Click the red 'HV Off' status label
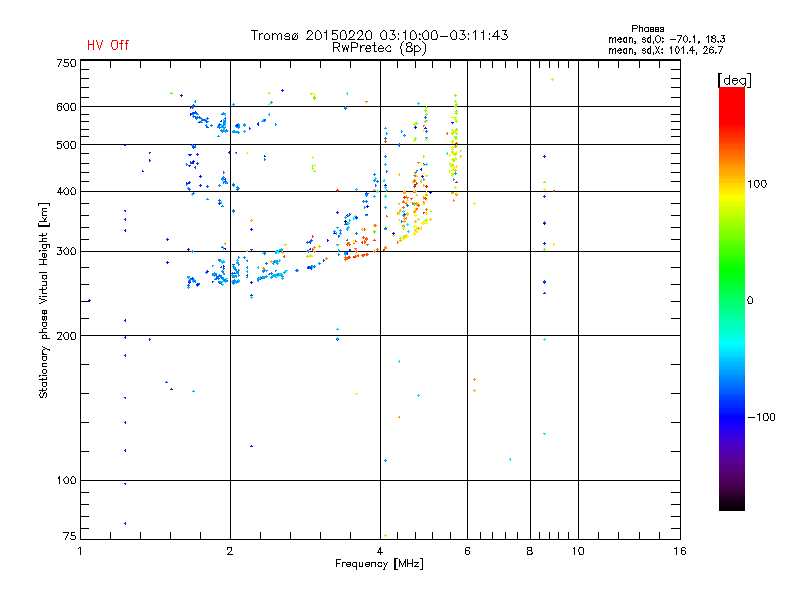This screenshot has width=800, height=600. tap(108, 45)
